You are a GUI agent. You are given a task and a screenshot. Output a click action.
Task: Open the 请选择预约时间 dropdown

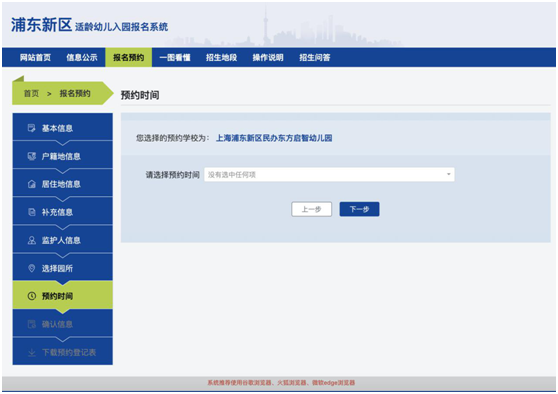point(329,175)
